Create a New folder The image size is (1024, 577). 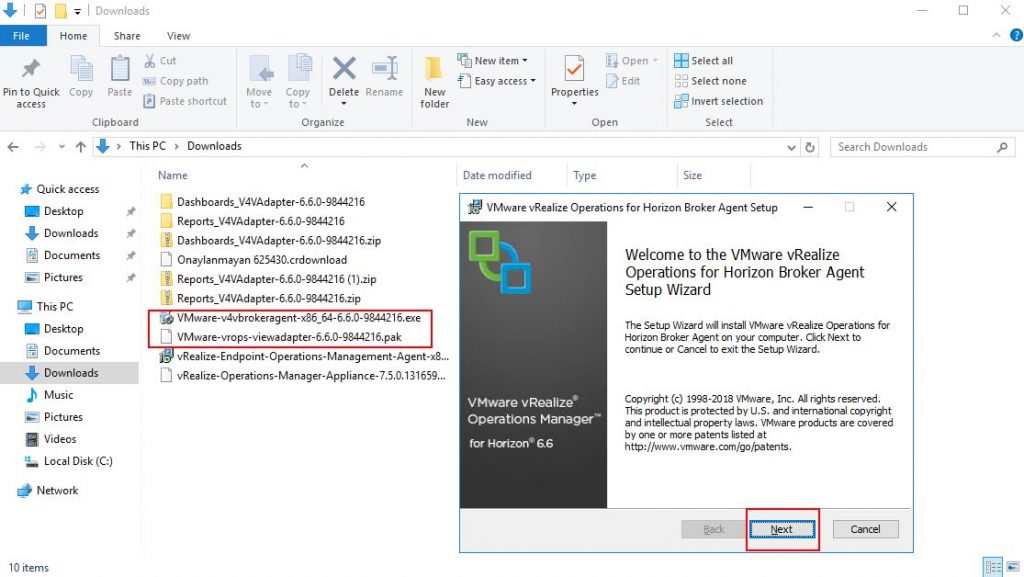coord(434,82)
